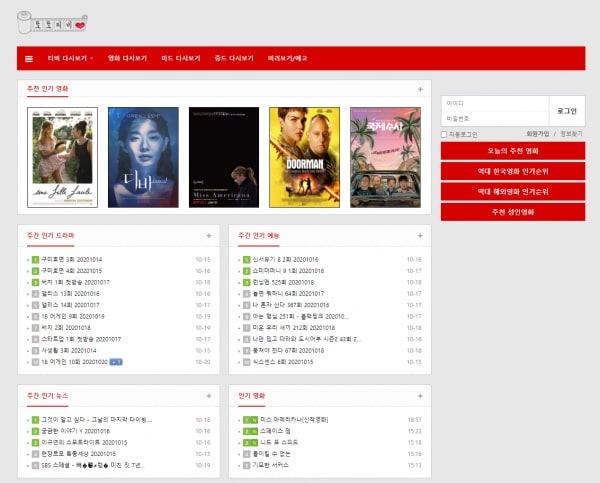This screenshot has height=483, width=600.
Task: Open the Doorman yellow movie poster
Action: 305,157
